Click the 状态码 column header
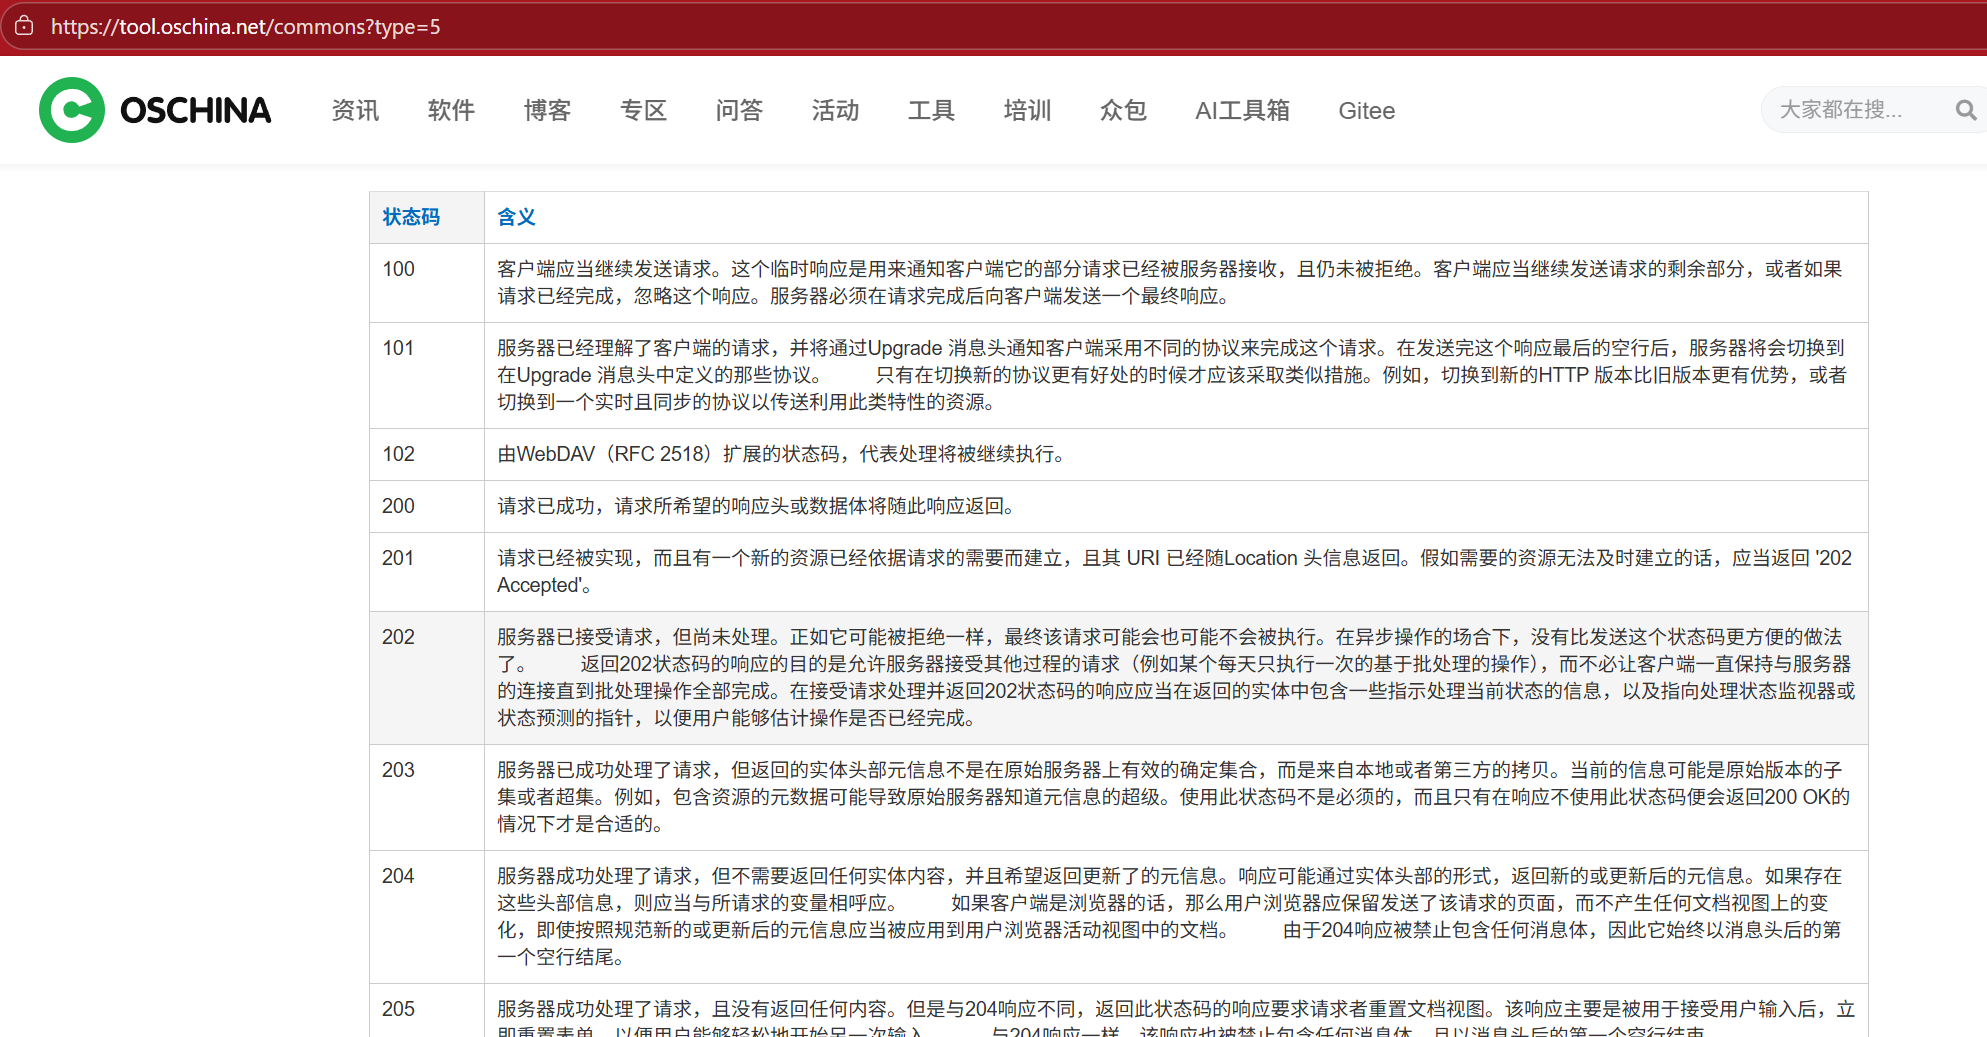Viewport: 1987px width, 1037px height. (x=410, y=217)
